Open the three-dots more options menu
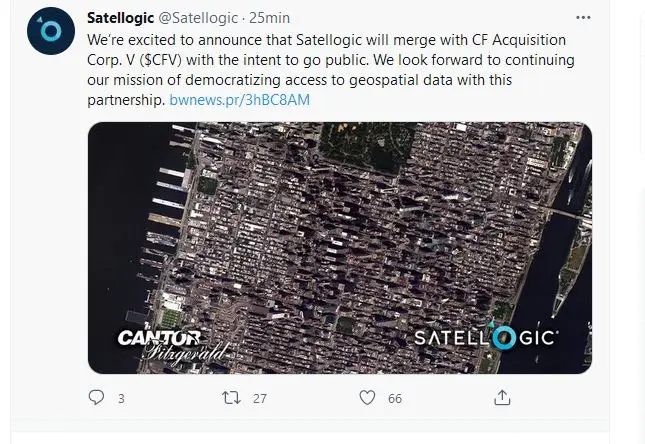645x444 pixels. click(583, 17)
